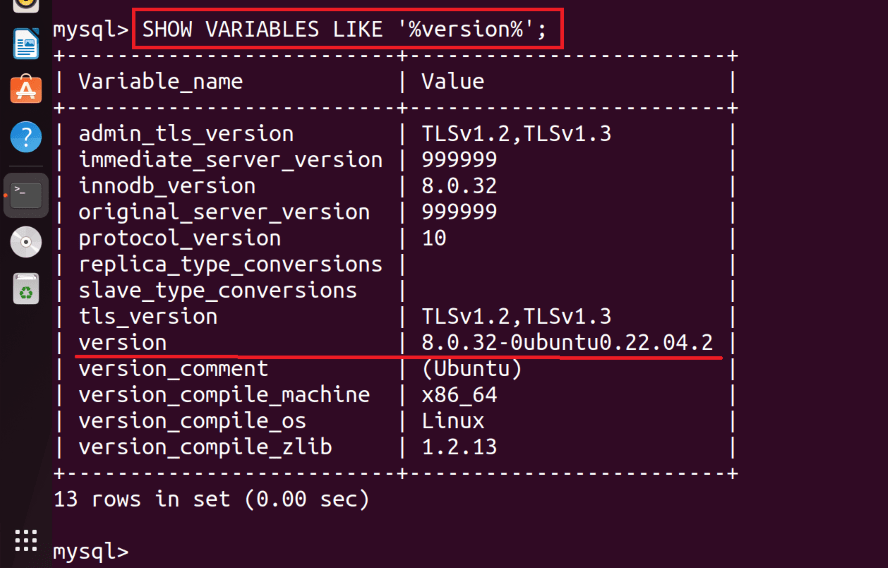Viewport: 888px width, 568px height.
Task: Click the version value 8.0.32-0ubuntu0.22.04.2
Action: tap(567, 343)
